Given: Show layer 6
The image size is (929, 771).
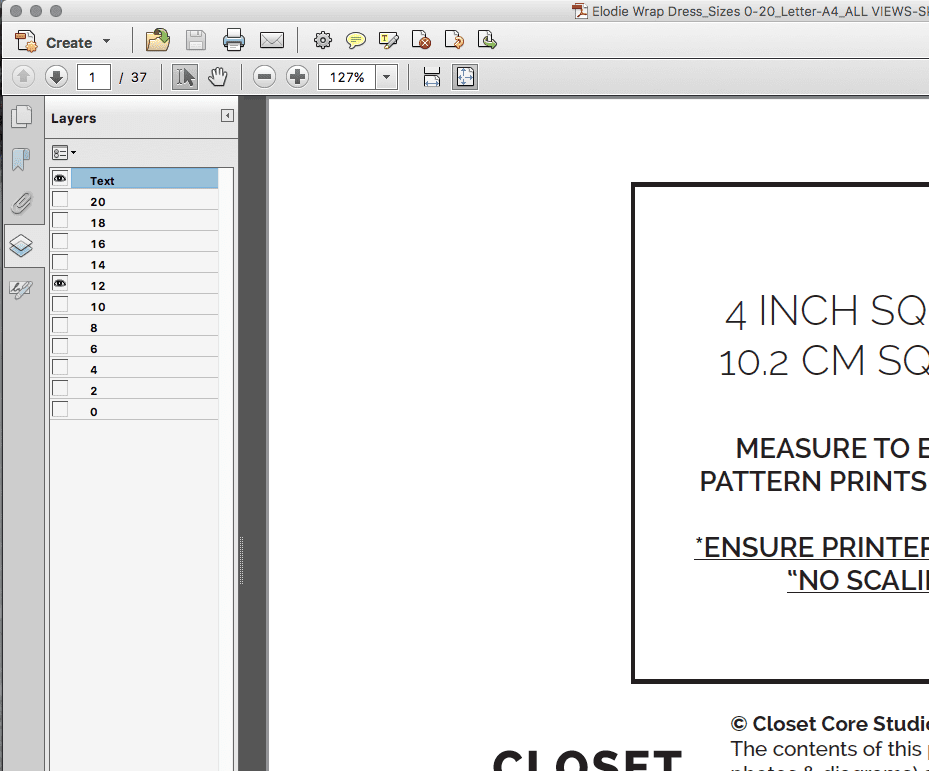Looking at the screenshot, I should pos(60,346).
